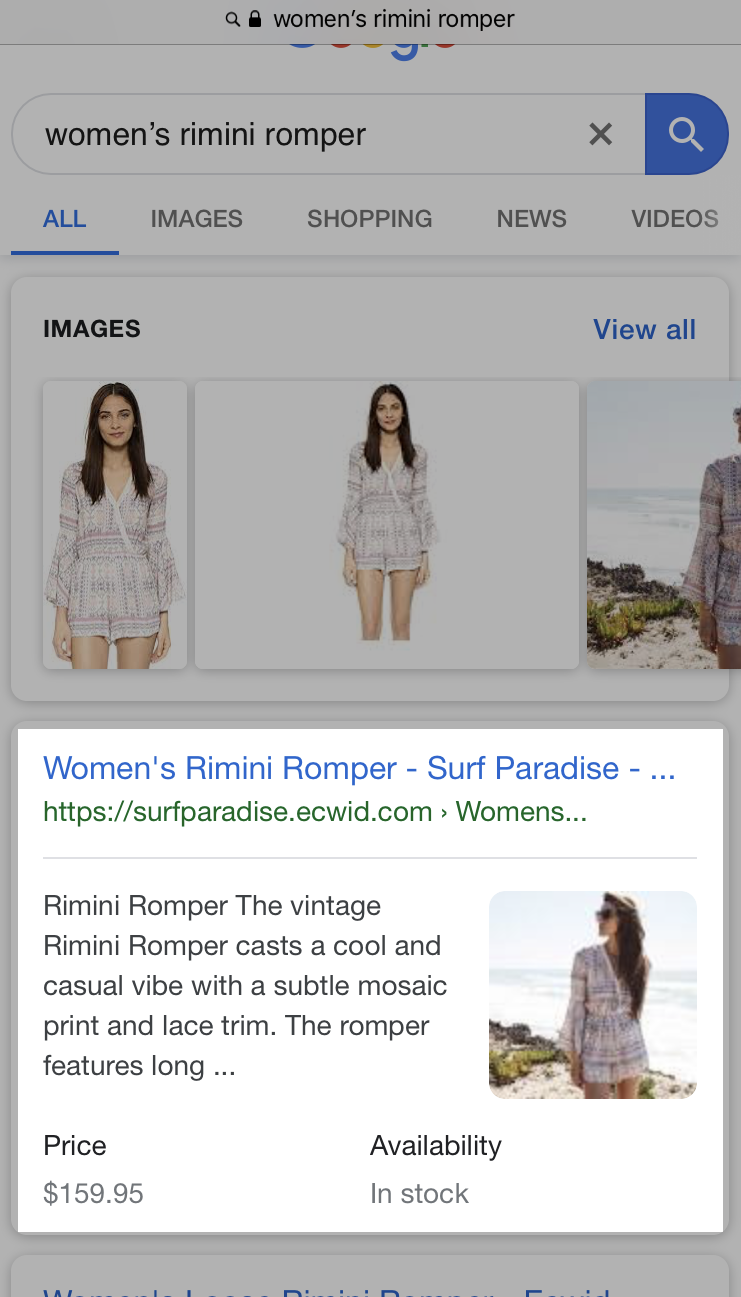Tap the partially visible Google logo
The height and width of the screenshot is (1297, 741).
[371, 50]
